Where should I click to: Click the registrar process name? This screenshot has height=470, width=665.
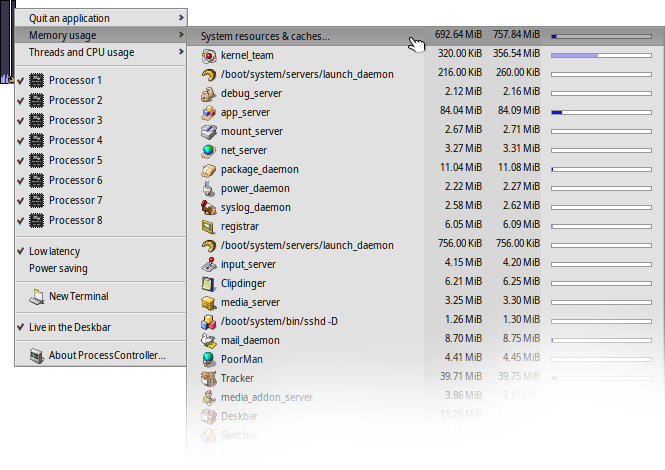click(x=240, y=227)
